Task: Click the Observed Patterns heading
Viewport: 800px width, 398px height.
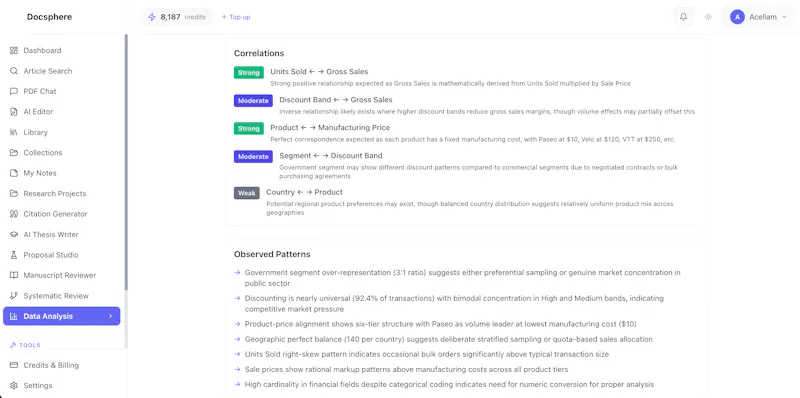Action: (272, 254)
